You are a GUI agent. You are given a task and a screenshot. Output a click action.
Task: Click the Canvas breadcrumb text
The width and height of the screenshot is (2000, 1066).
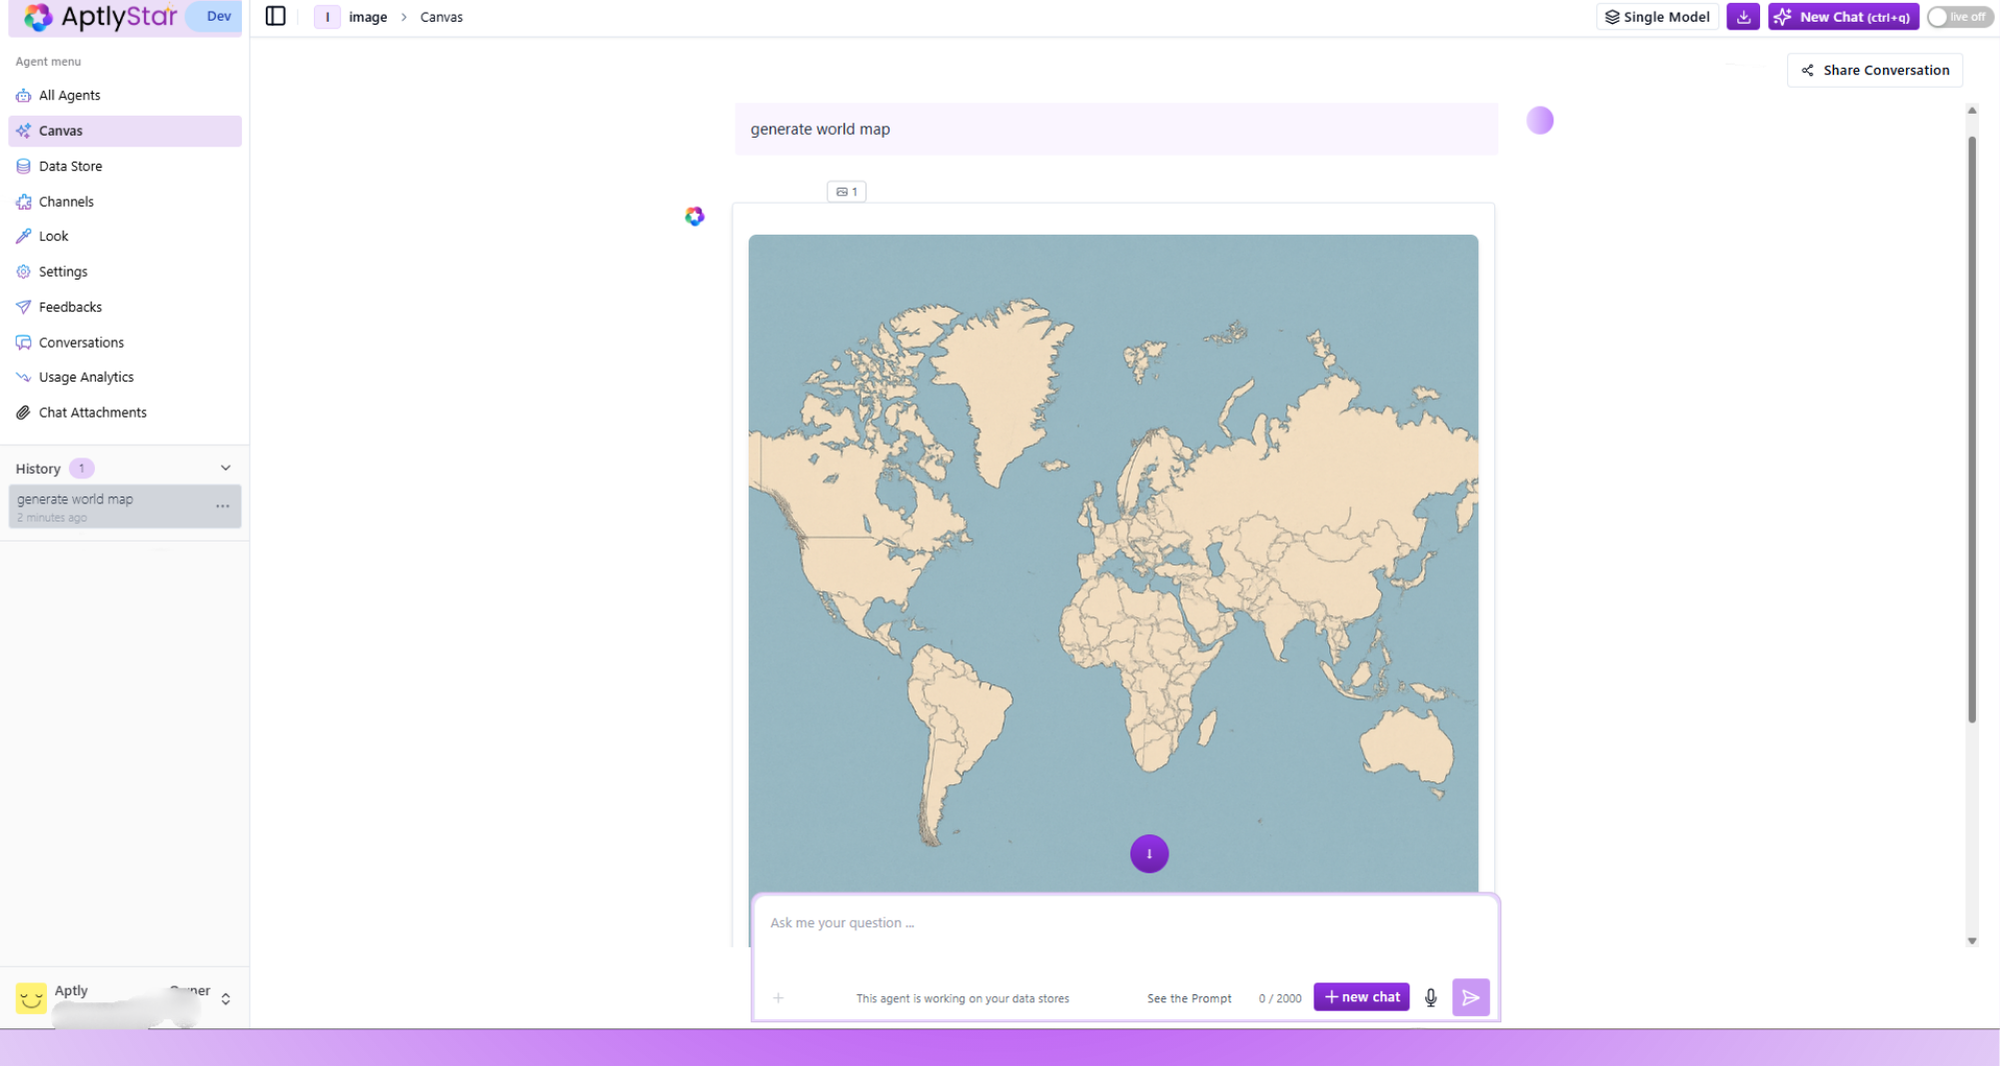pyautogui.click(x=441, y=17)
